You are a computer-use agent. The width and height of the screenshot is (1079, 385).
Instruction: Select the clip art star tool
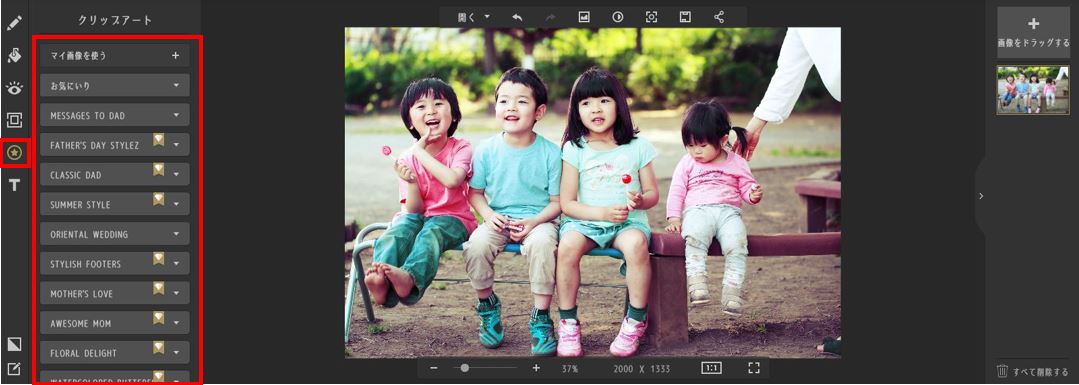tap(14, 153)
